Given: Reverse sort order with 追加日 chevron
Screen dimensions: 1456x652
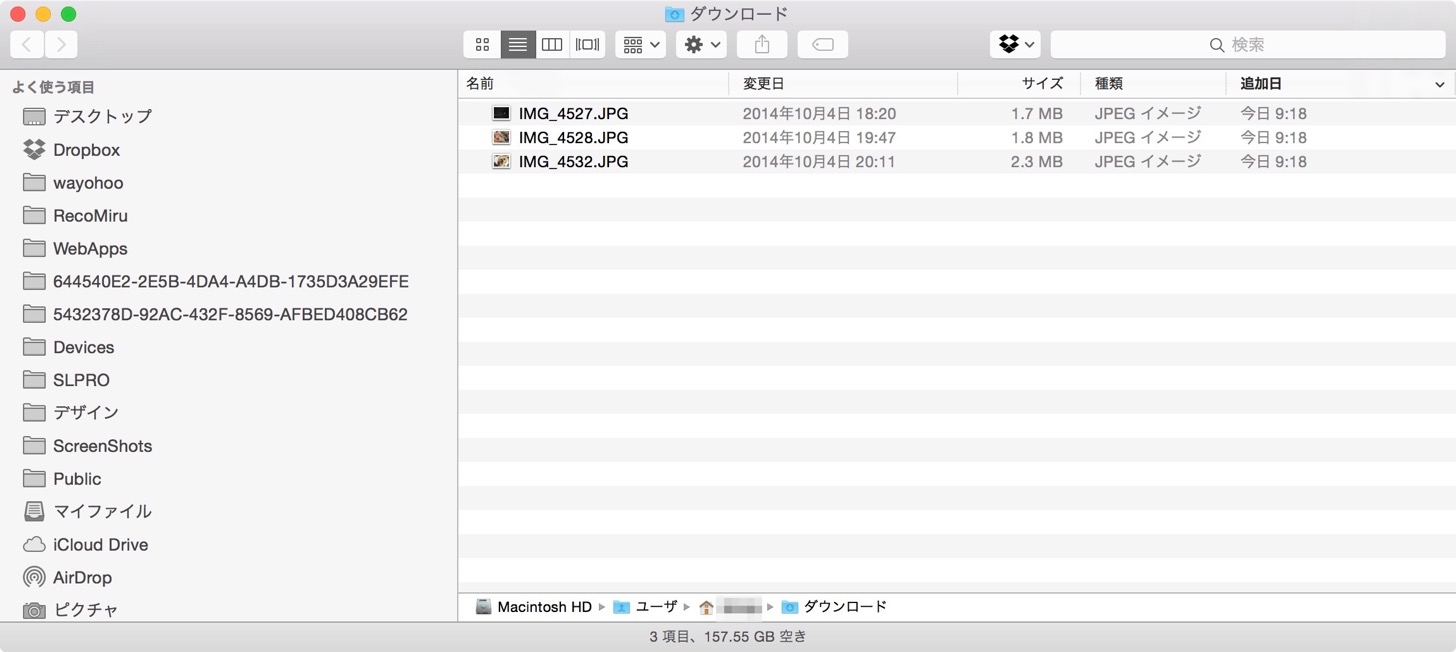Looking at the screenshot, I should [1440, 85].
